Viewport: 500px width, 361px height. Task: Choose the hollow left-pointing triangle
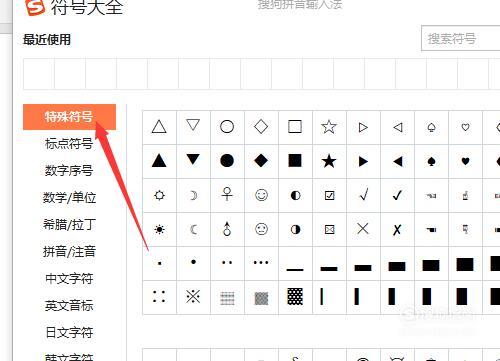coord(398,127)
